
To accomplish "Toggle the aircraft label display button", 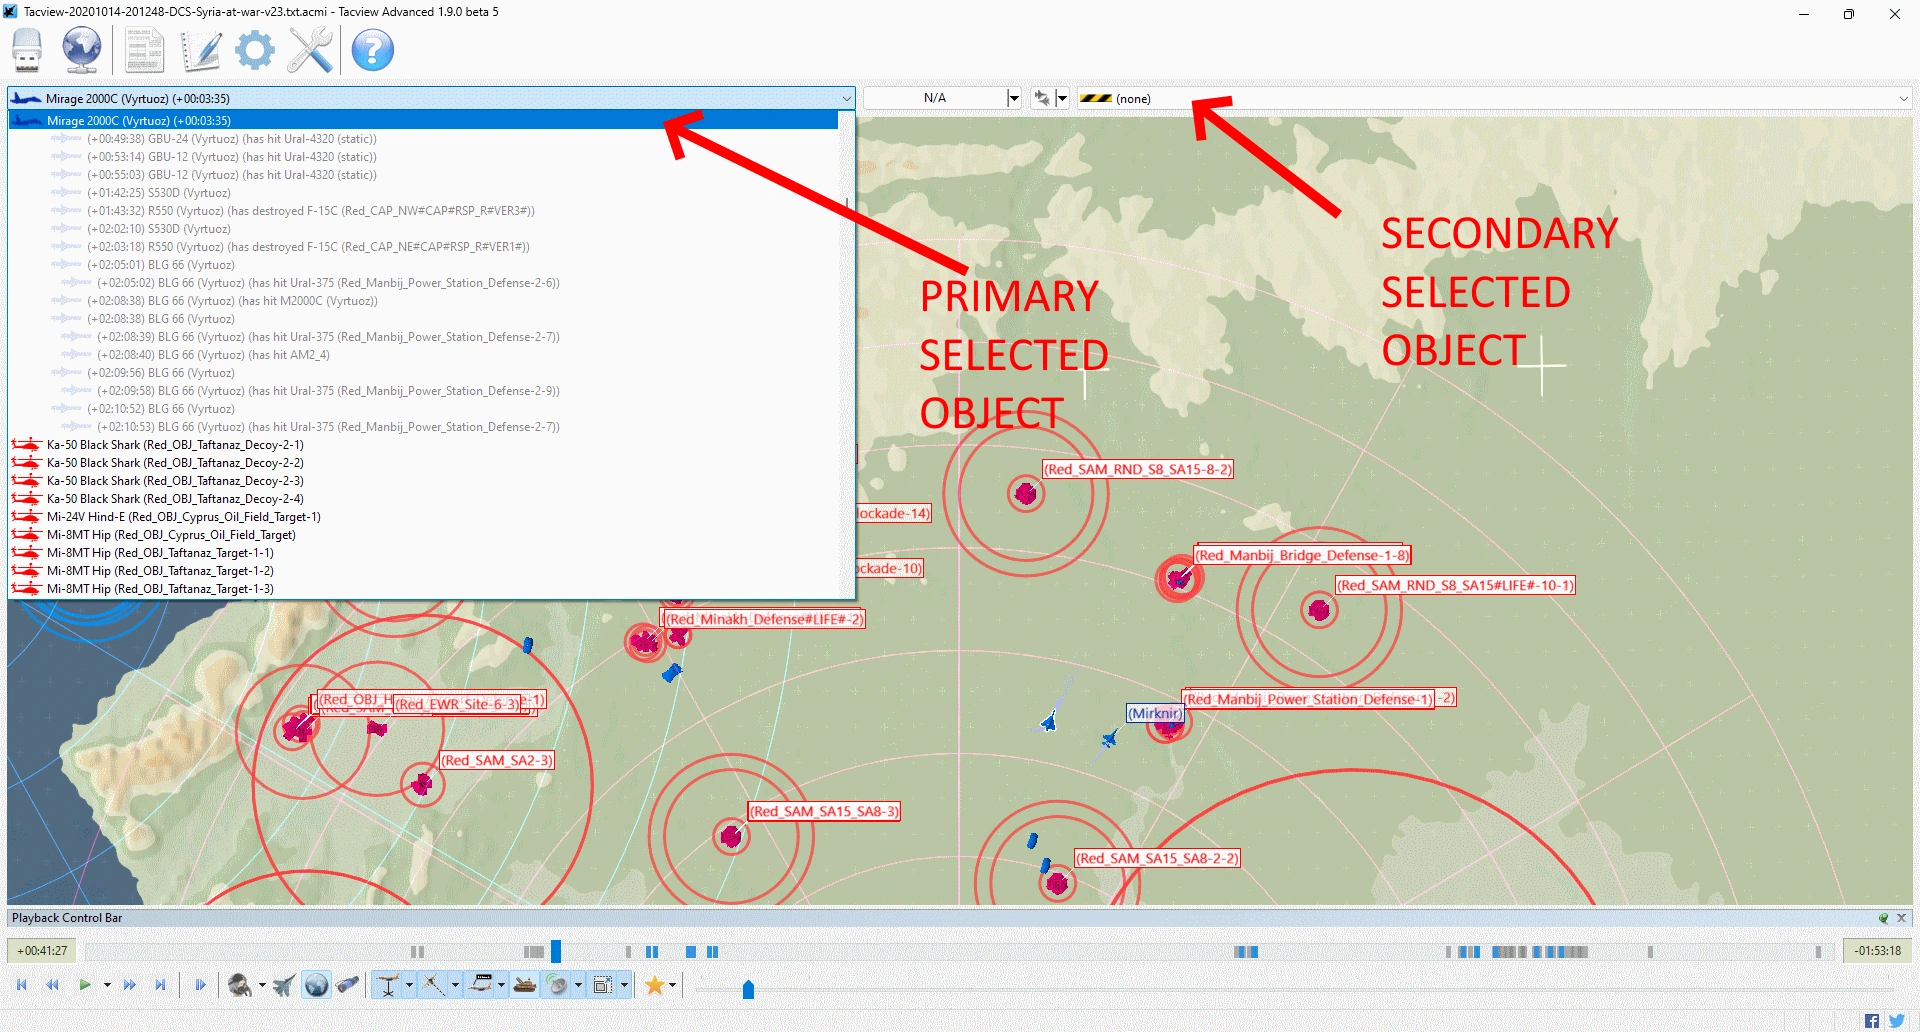I will (481, 985).
